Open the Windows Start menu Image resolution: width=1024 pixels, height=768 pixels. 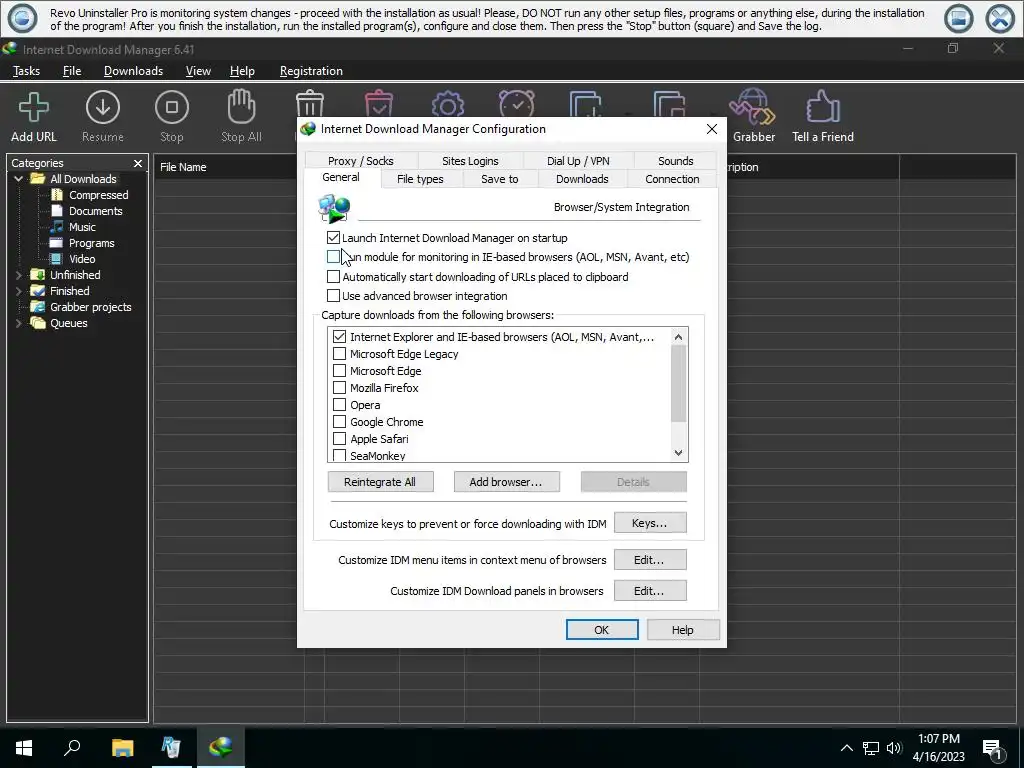coord(24,747)
